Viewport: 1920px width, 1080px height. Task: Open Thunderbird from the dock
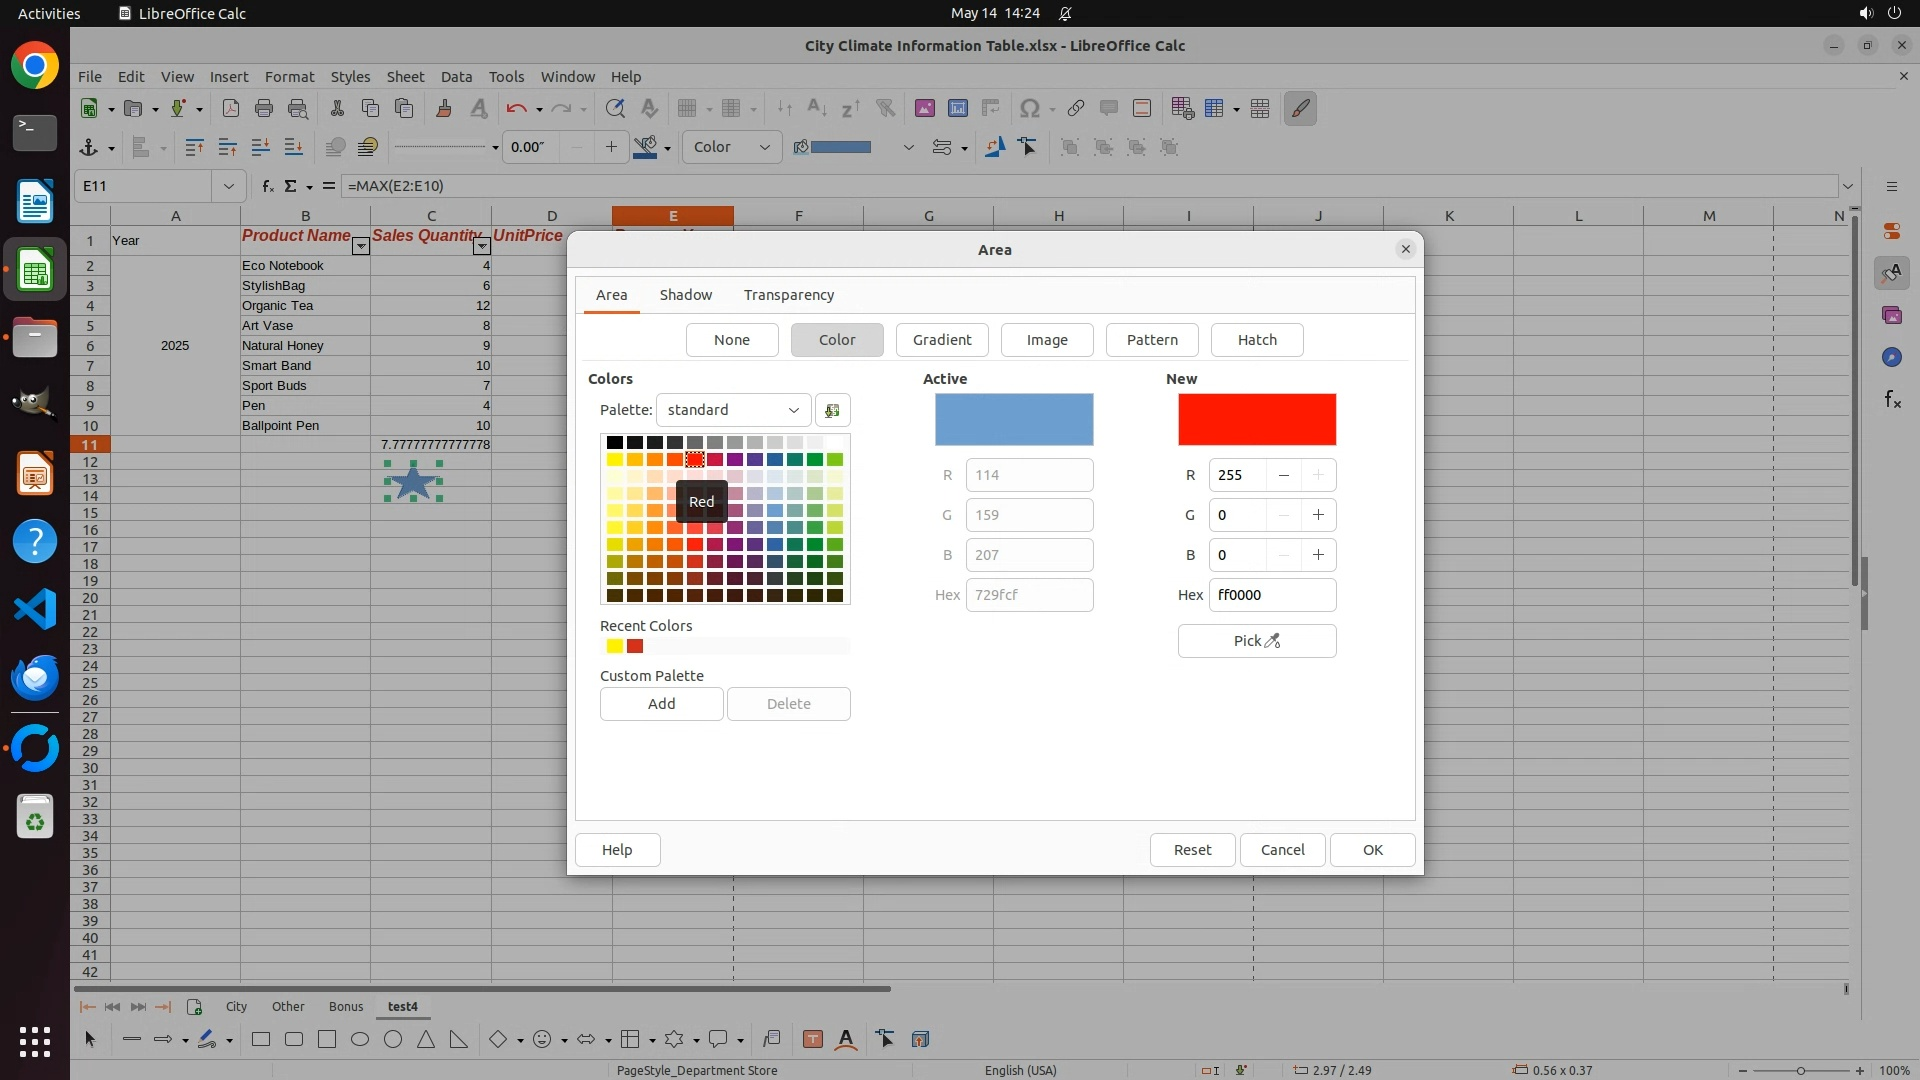(35, 678)
